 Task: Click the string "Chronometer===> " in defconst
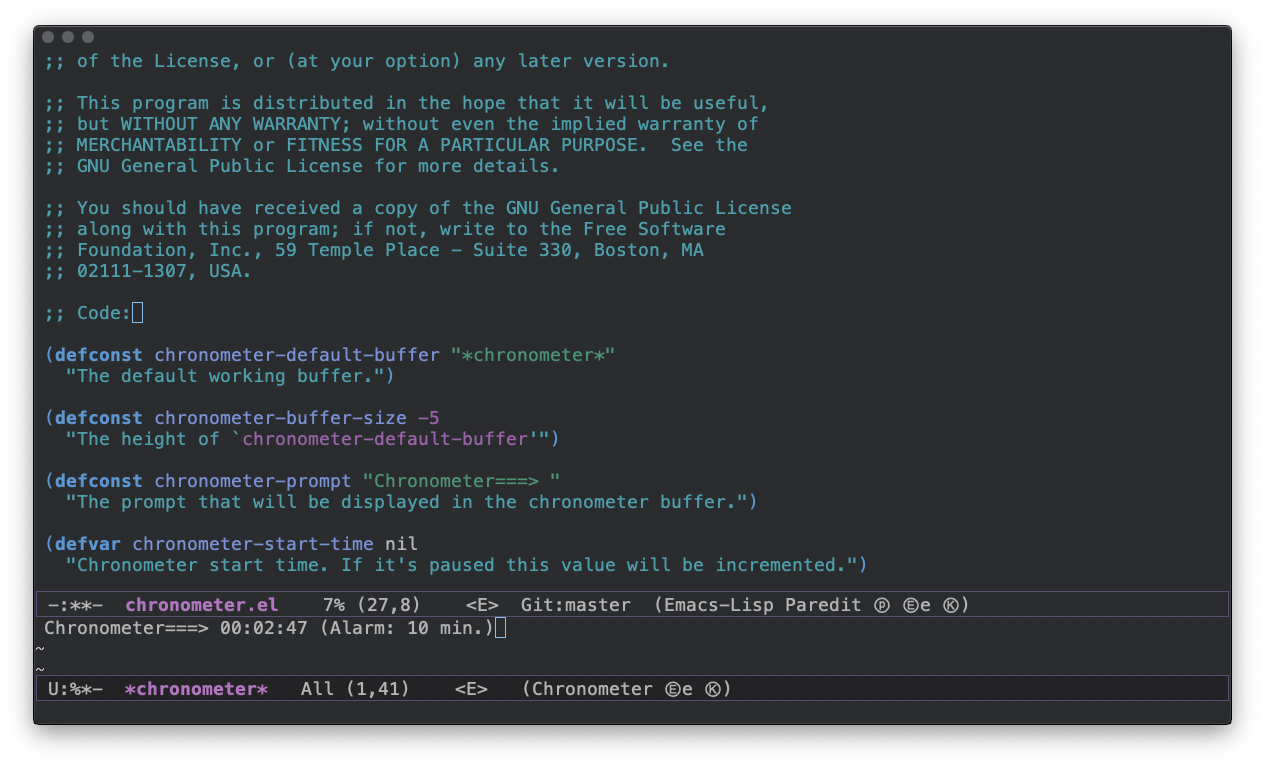pyautogui.click(x=462, y=481)
